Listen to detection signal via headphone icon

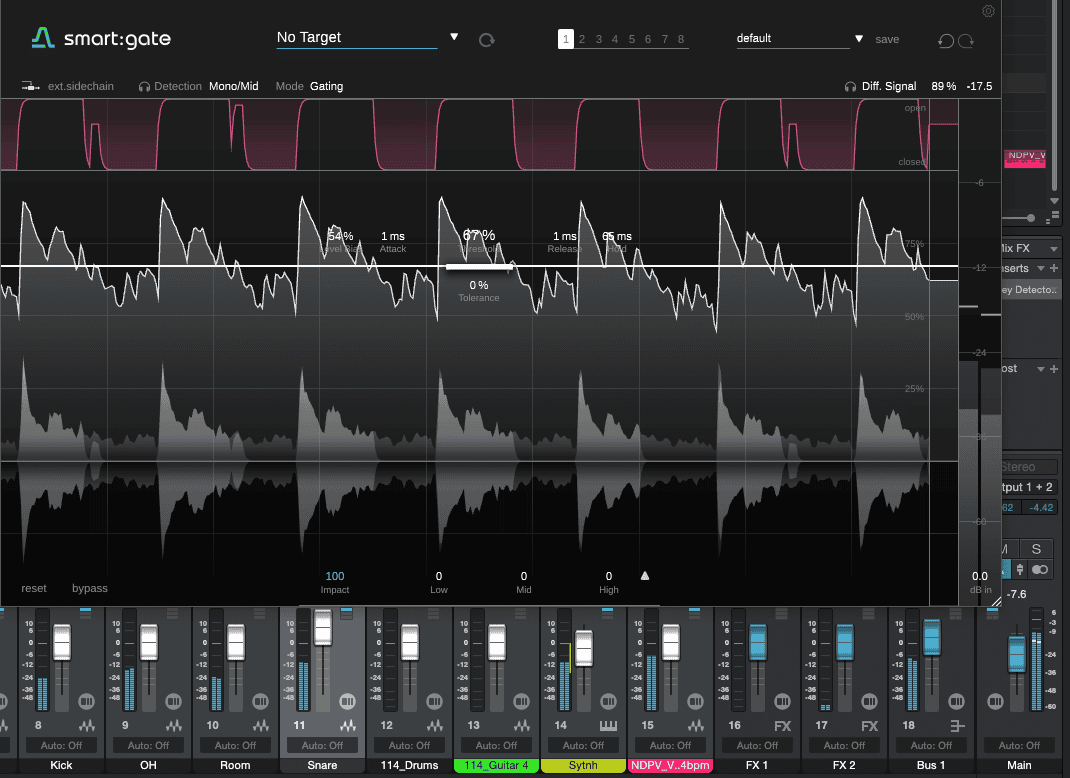click(x=144, y=87)
